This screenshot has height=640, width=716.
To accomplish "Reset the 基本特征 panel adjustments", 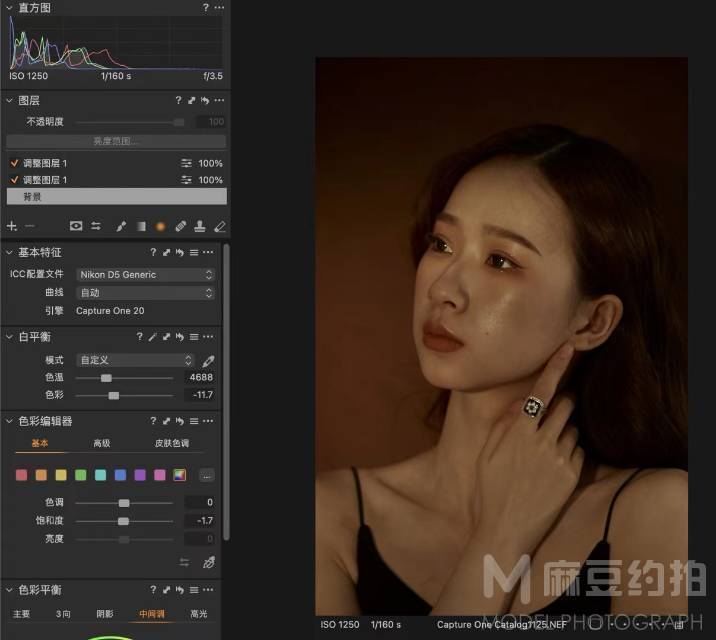I will [180, 252].
